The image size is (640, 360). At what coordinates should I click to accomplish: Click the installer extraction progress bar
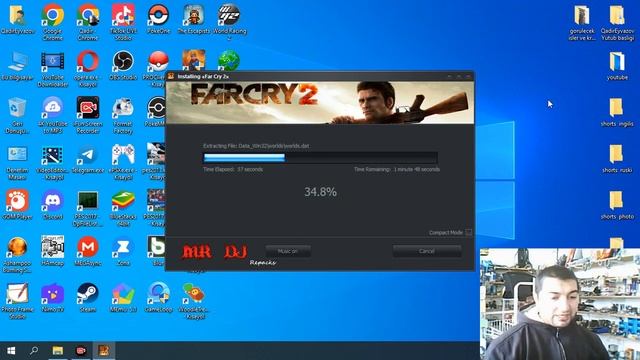(320, 158)
